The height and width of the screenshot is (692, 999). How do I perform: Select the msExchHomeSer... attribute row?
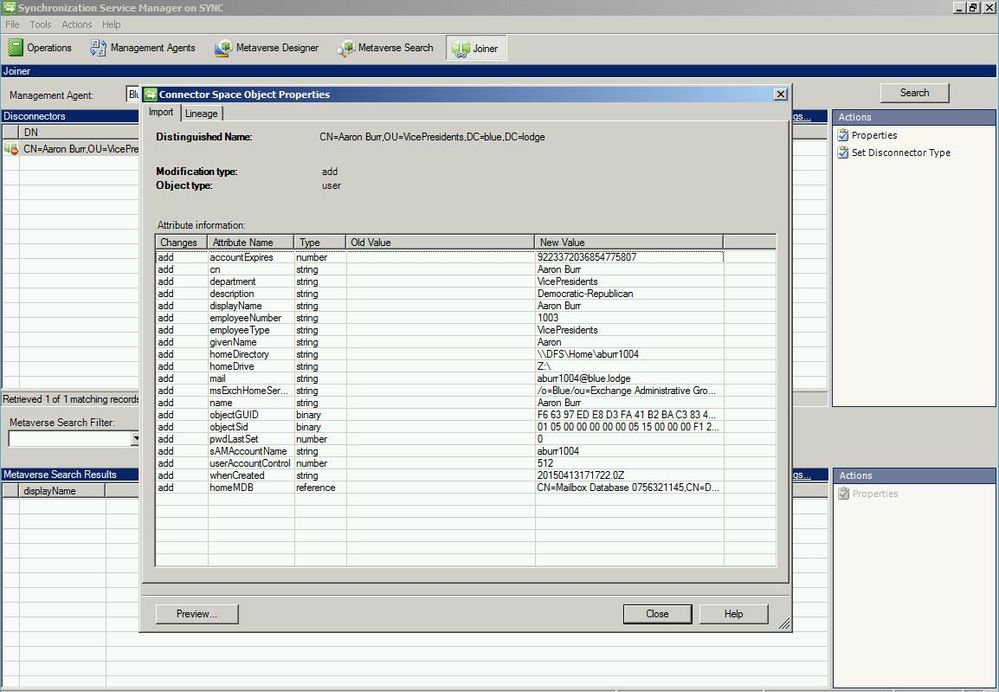[x=440, y=391]
